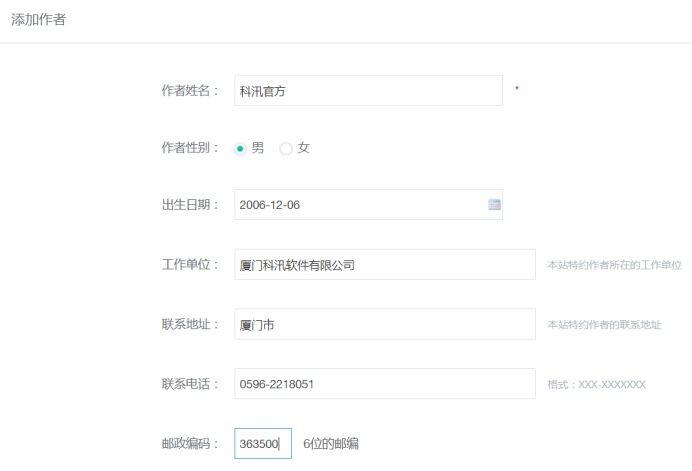The height and width of the screenshot is (471, 692).
Task: Click the 添加作者 heading text
Action: click(x=38, y=19)
